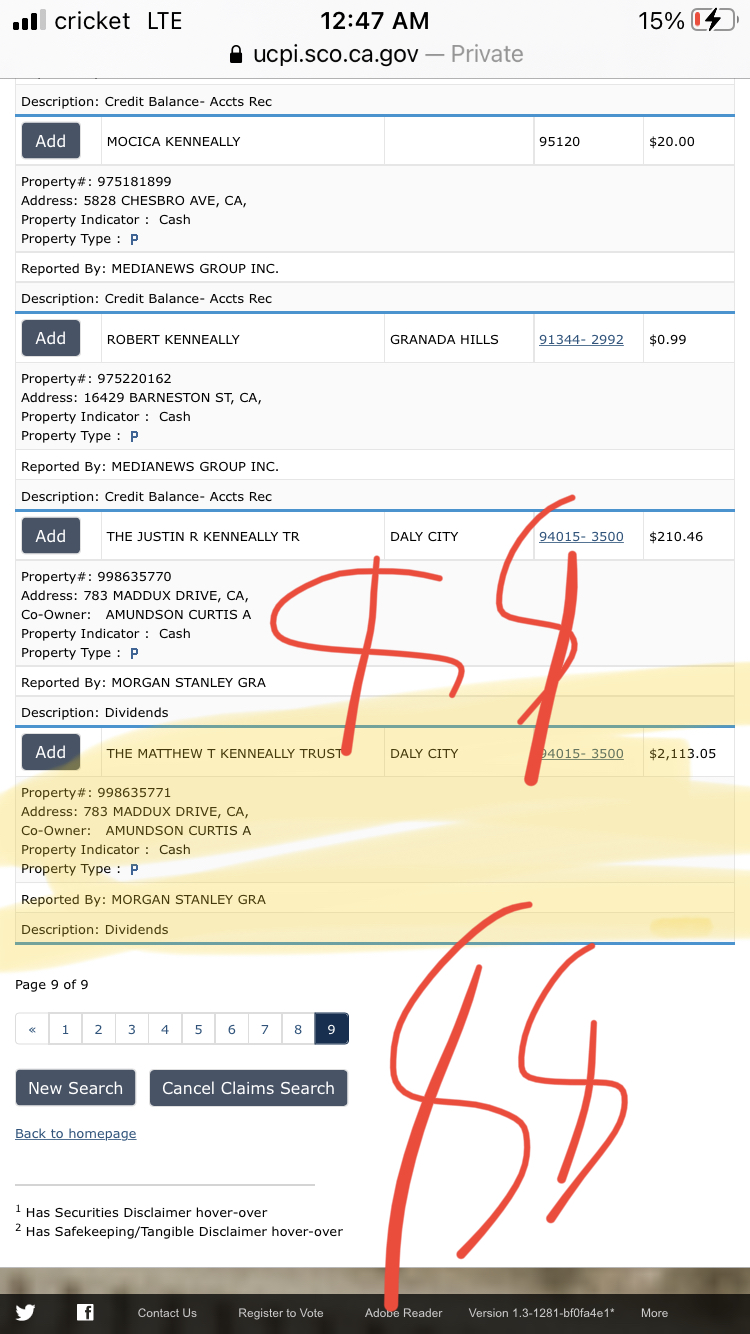
Task: Open More in the footer
Action: 654,1313
